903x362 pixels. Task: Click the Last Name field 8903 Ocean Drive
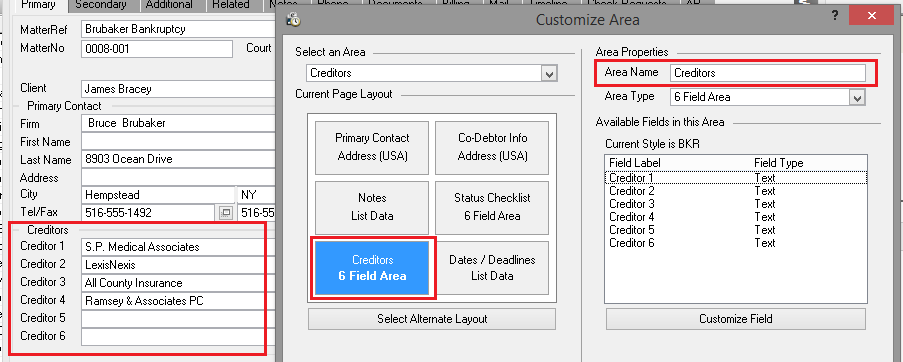coord(179,159)
